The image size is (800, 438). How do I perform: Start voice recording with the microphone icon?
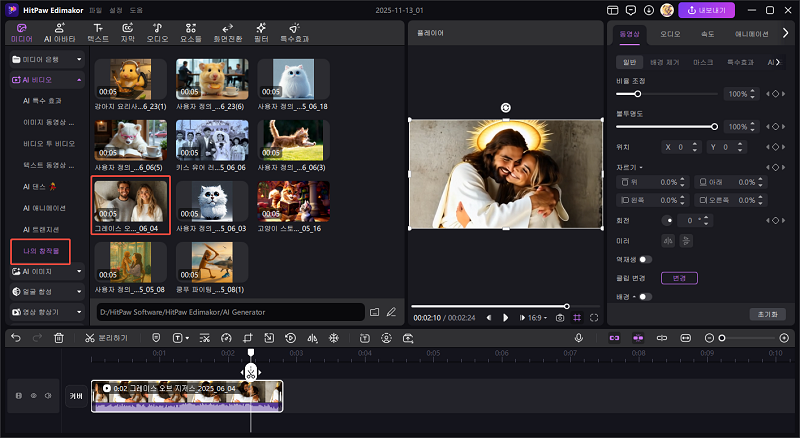tap(579, 338)
